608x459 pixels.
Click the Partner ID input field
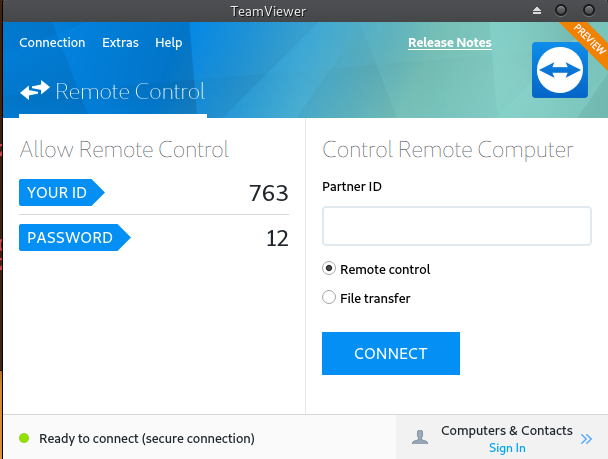click(x=457, y=226)
